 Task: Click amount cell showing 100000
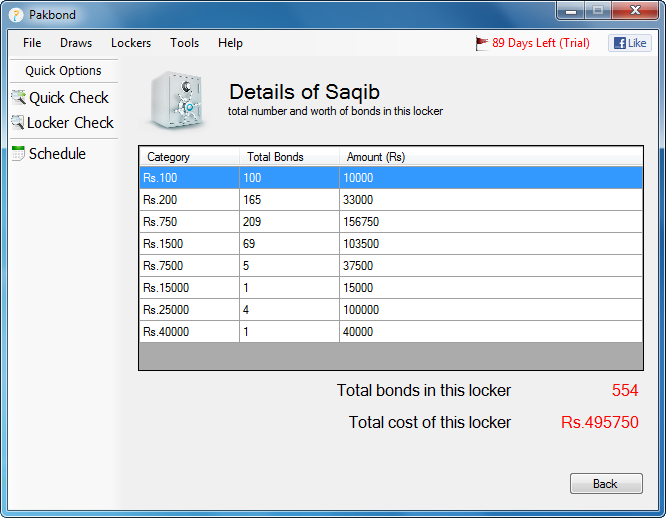491,310
